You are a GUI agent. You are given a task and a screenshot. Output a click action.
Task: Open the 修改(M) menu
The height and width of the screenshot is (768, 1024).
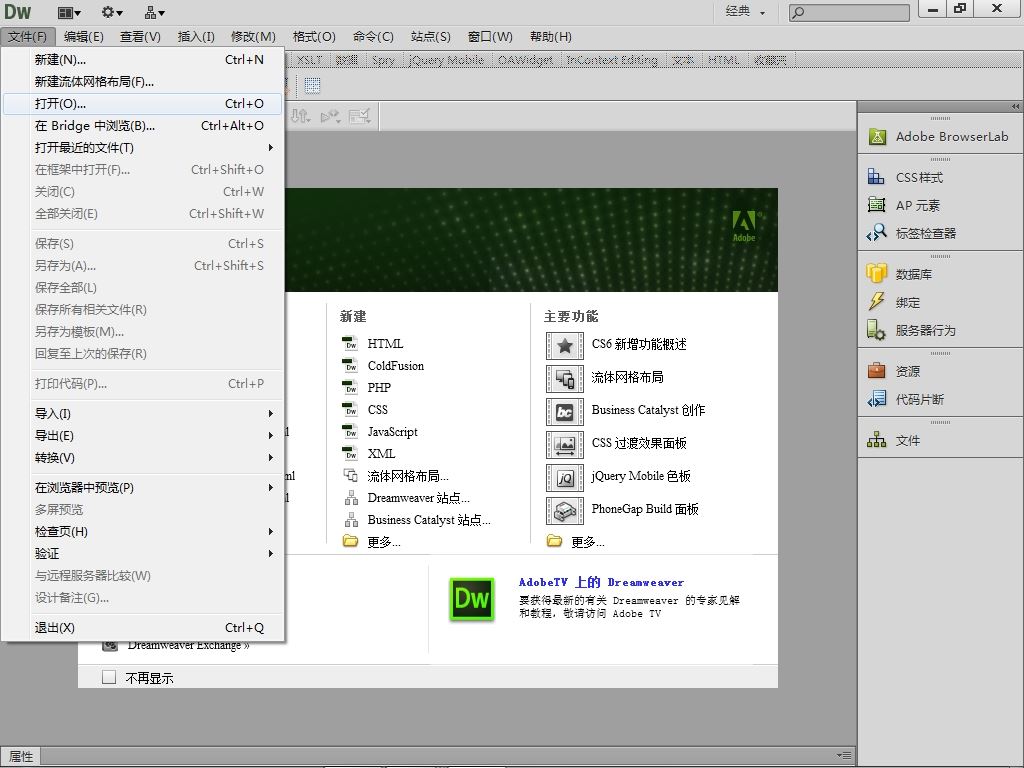[253, 37]
